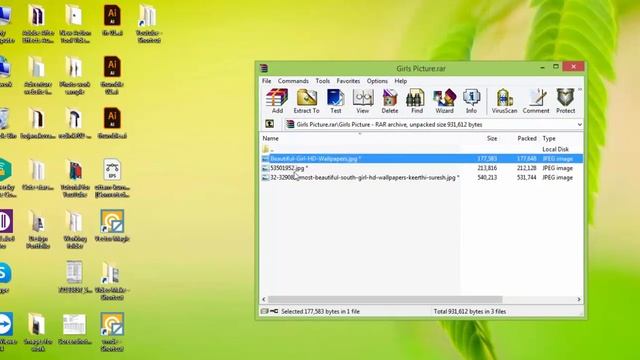The image size is (640, 360).
Task: Click 'Local Disk' type cell
Action: tap(556, 149)
